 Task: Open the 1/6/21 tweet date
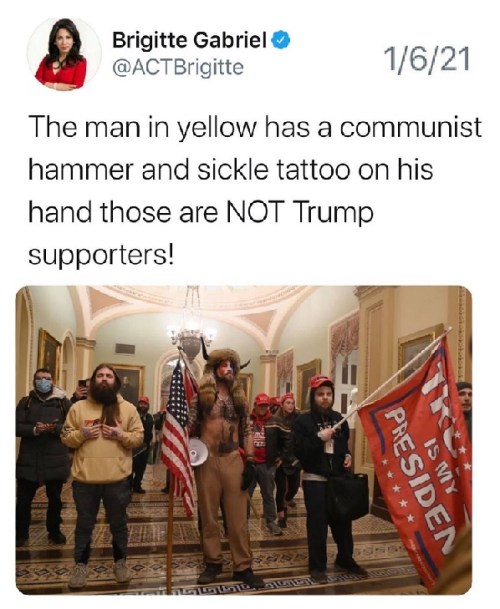427,60
